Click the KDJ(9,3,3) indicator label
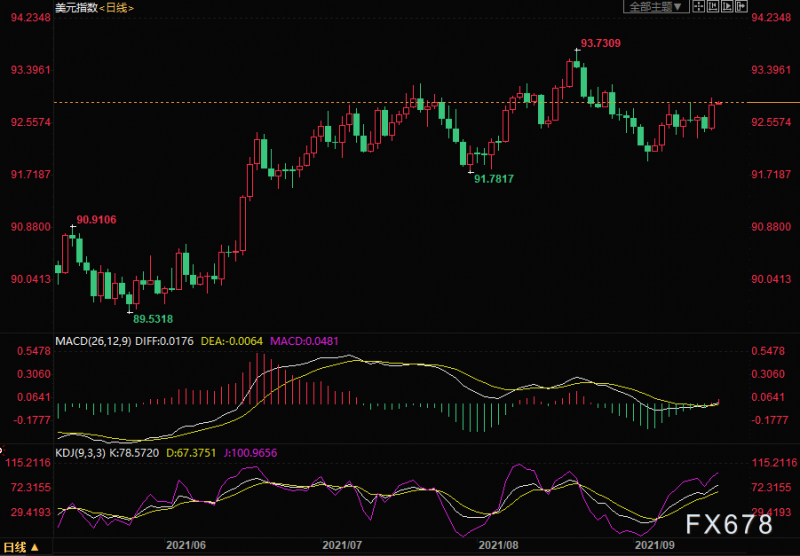The width and height of the screenshot is (800, 556). 80,453
